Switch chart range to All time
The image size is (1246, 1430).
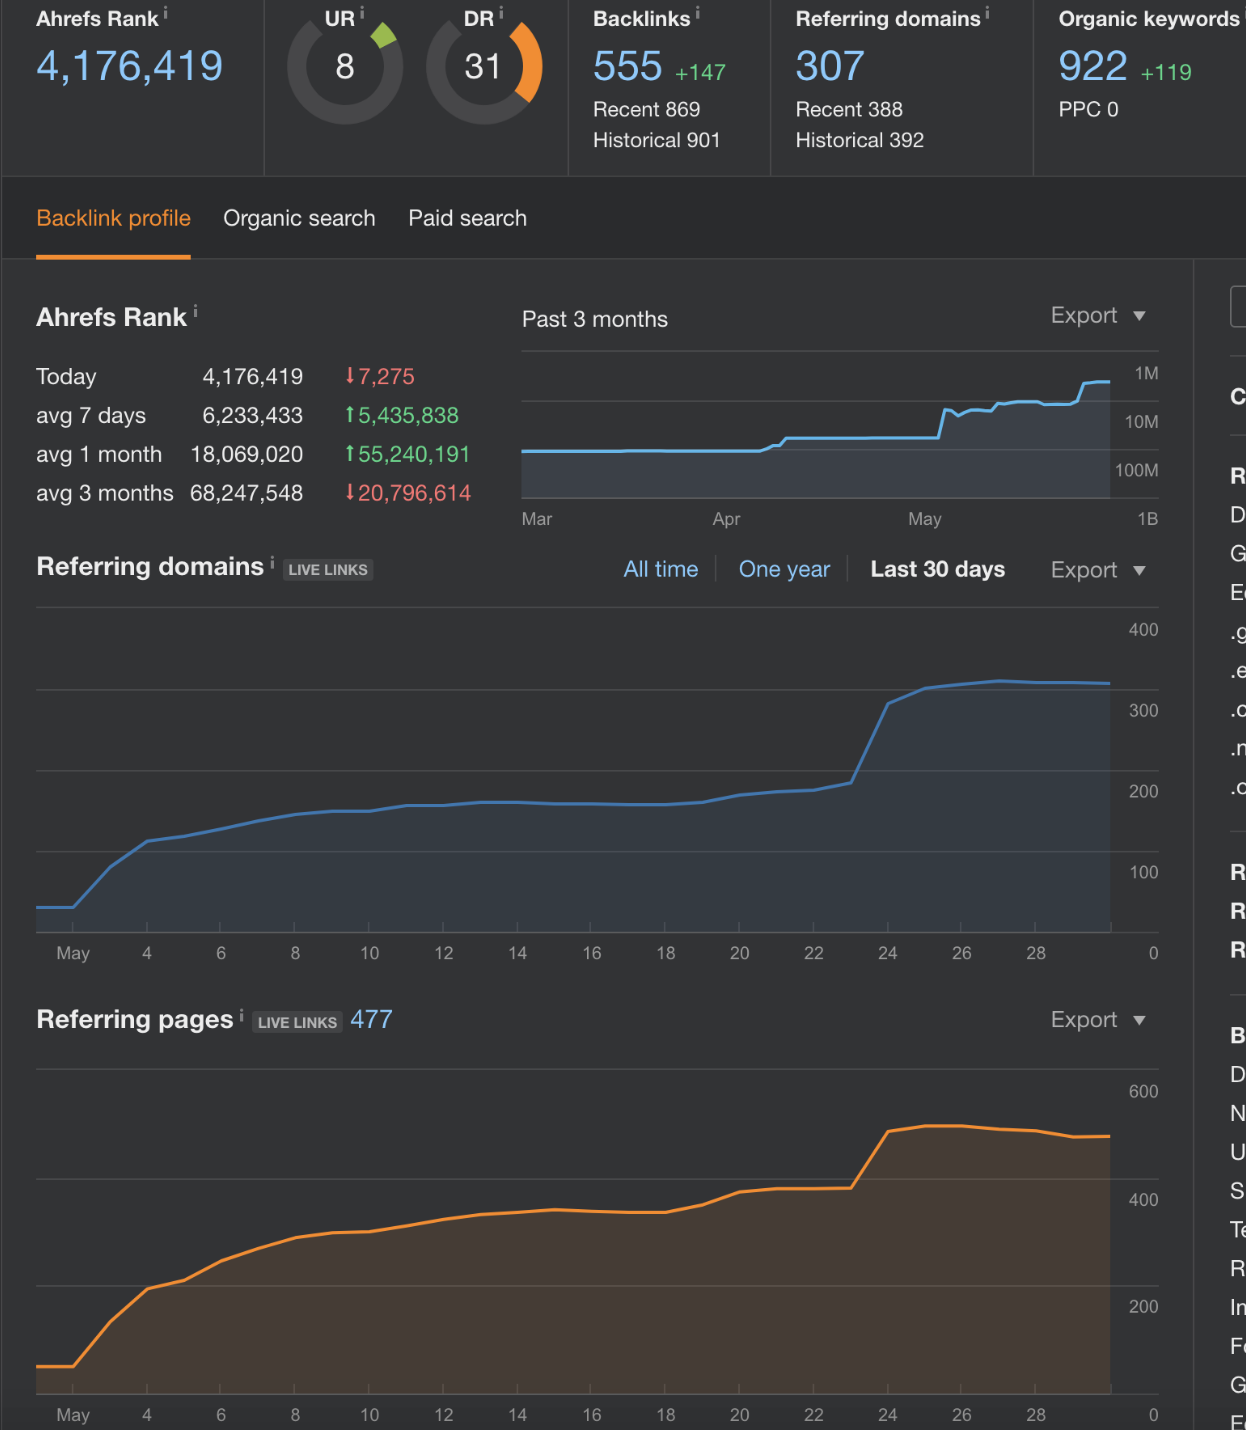tap(660, 570)
